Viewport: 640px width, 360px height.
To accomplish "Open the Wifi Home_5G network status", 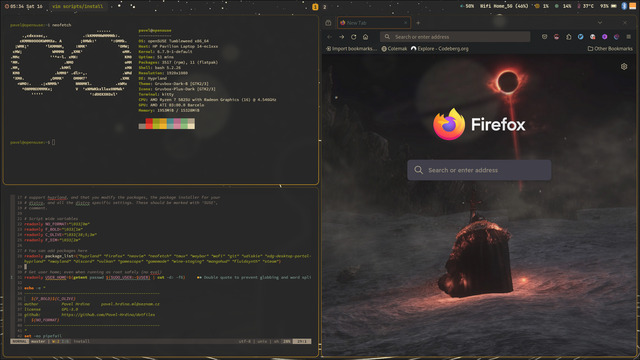I will tap(504, 6).
